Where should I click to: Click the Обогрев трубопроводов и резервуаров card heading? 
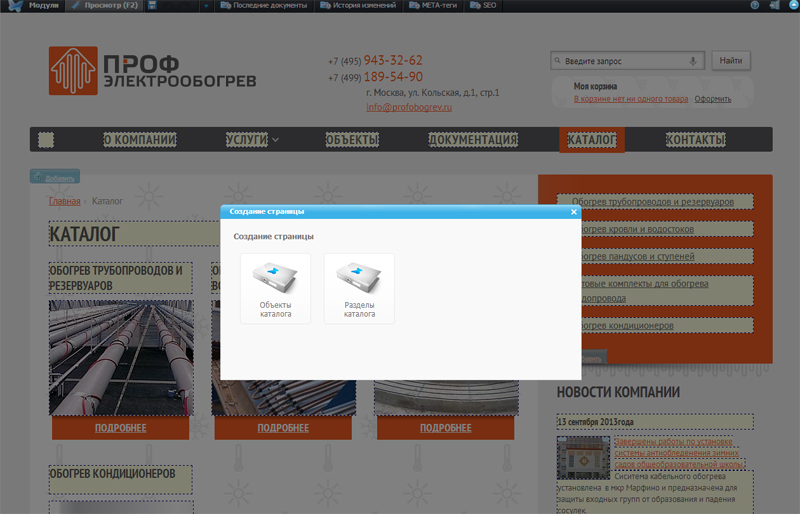coord(121,278)
